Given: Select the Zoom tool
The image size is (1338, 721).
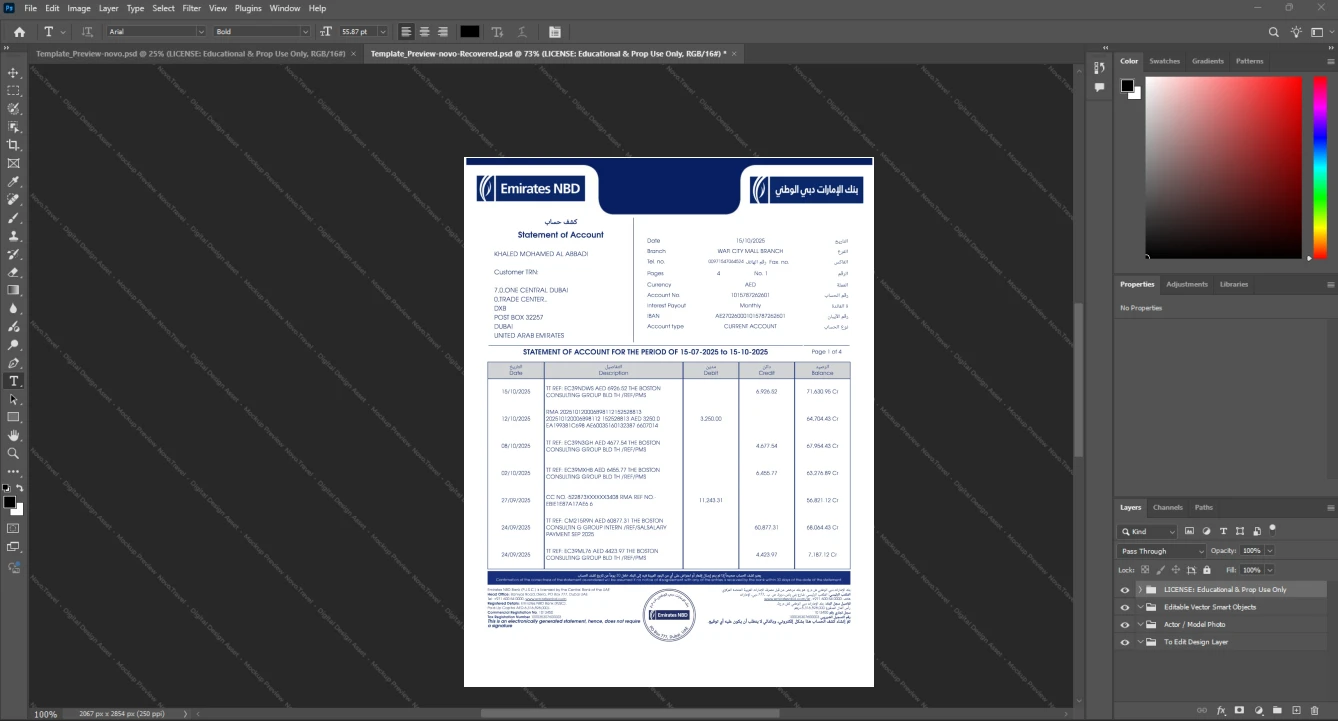Looking at the screenshot, I should pos(14,453).
